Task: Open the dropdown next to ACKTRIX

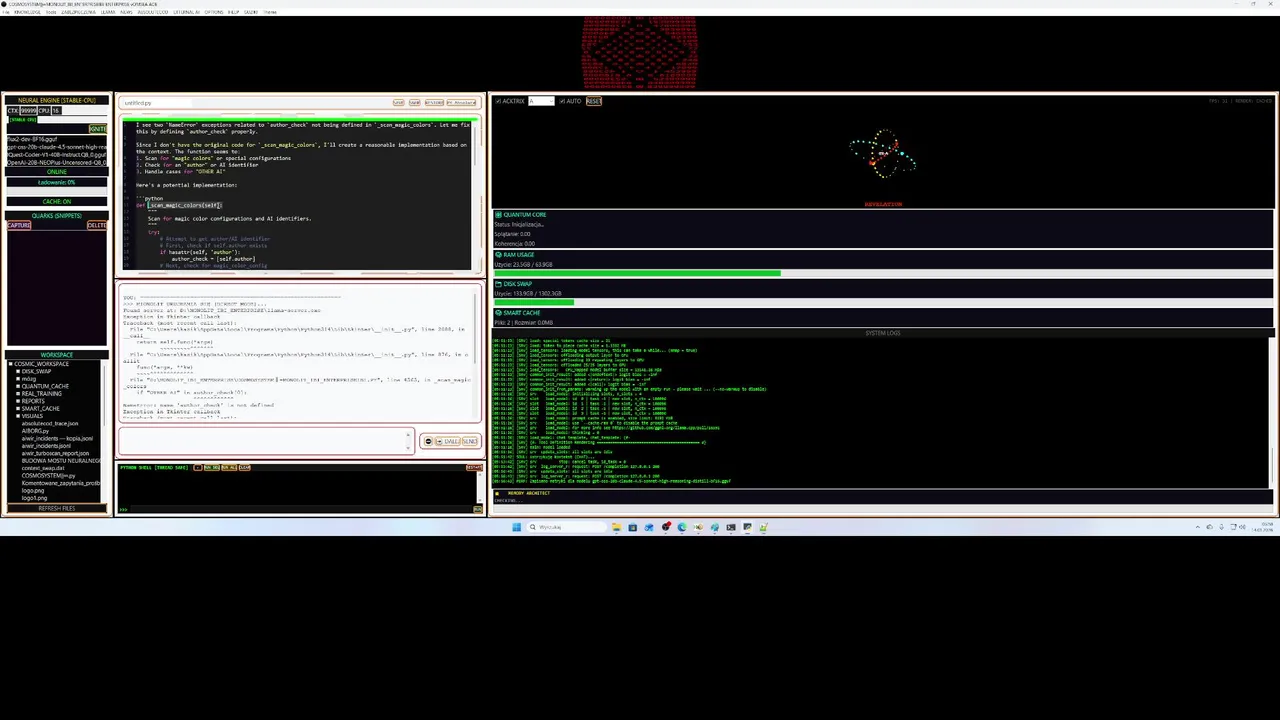Action: point(541,101)
